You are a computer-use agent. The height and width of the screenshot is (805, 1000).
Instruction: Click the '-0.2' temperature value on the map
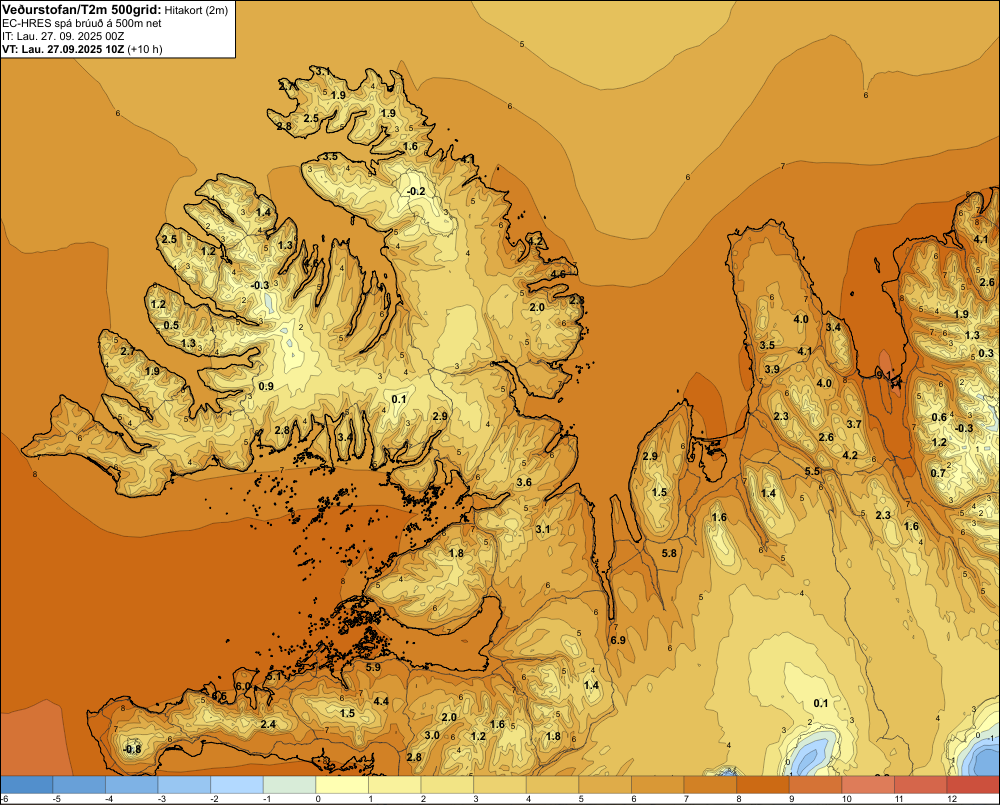pos(416,191)
